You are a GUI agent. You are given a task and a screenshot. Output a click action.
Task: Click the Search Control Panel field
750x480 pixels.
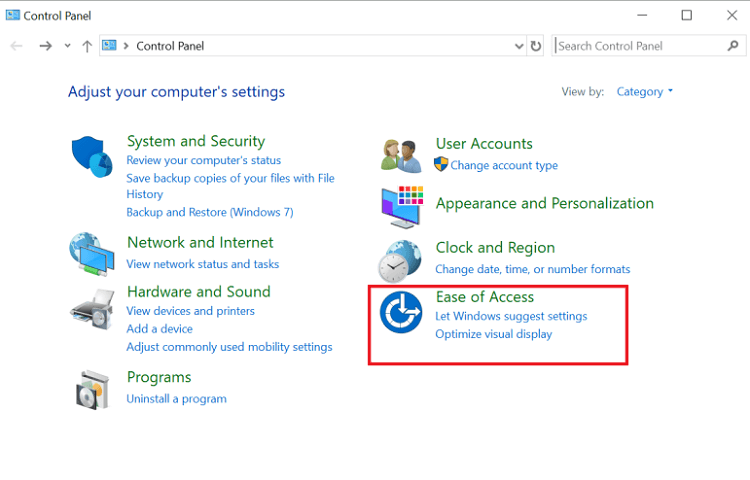point(640,46)
